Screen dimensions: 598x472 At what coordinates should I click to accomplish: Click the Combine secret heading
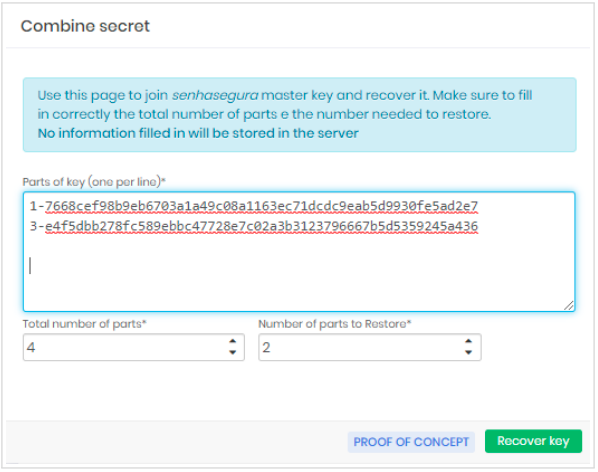point(85,26)
